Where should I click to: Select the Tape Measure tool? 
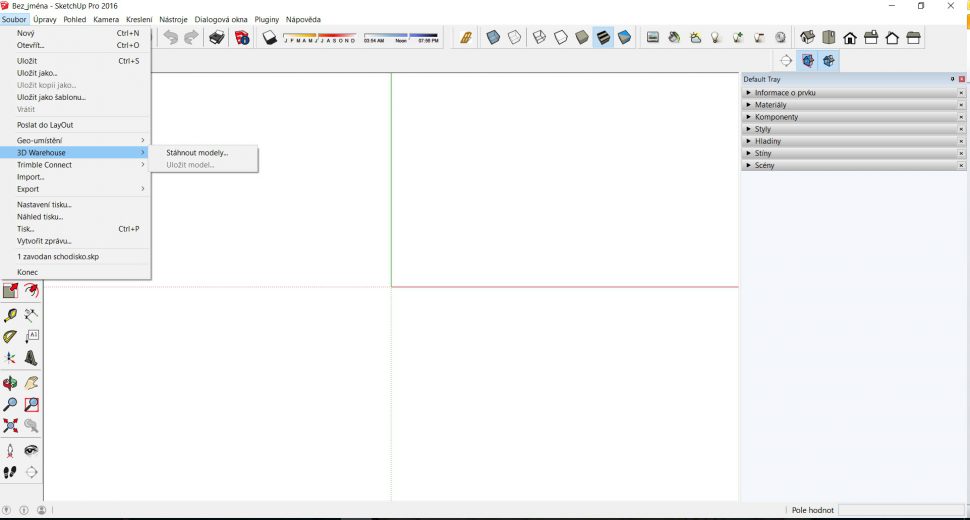pos(11,315)
